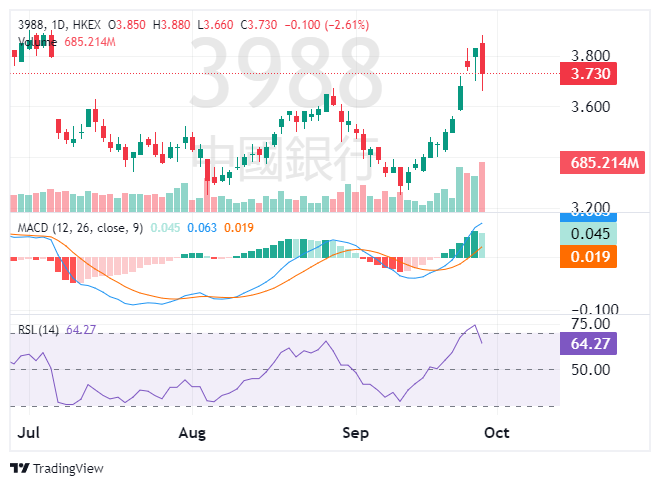The height and width of the screenshot is (486, 660).
Task: Click the 3.200 price scale tick
Action: point(590,210)
